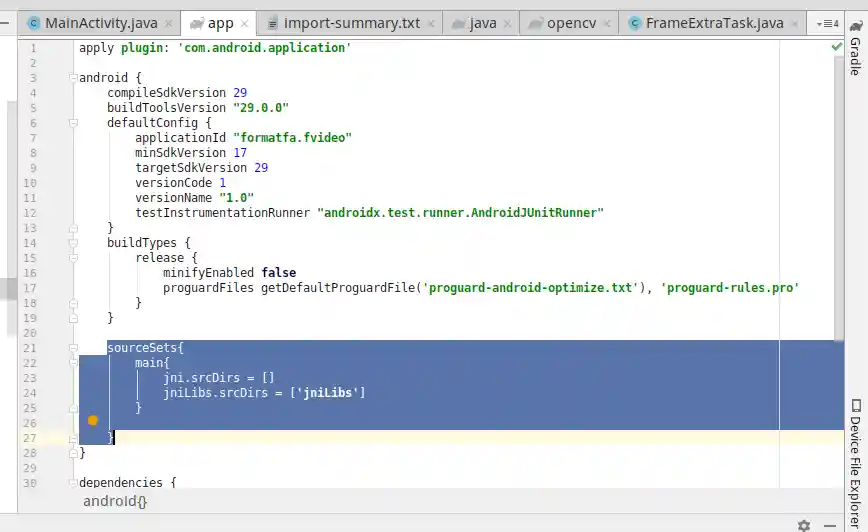Collapse the android block fold marker
Image resolution: width=868 pixels, height=532 pixels.
(x=73, y=78)
